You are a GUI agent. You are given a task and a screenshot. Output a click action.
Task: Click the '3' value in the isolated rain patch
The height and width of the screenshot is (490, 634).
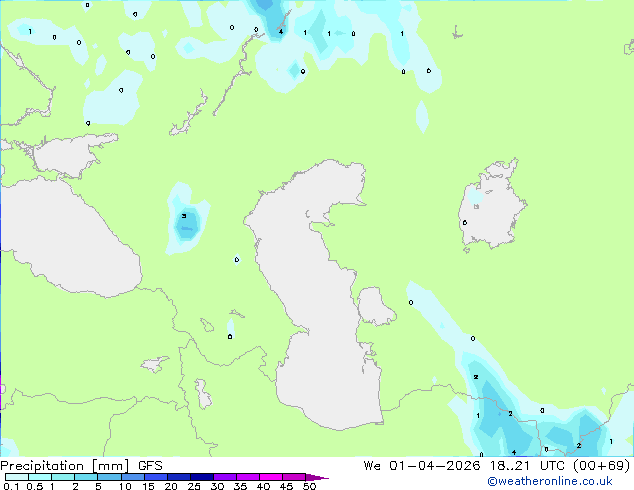(x=184, y=216)
